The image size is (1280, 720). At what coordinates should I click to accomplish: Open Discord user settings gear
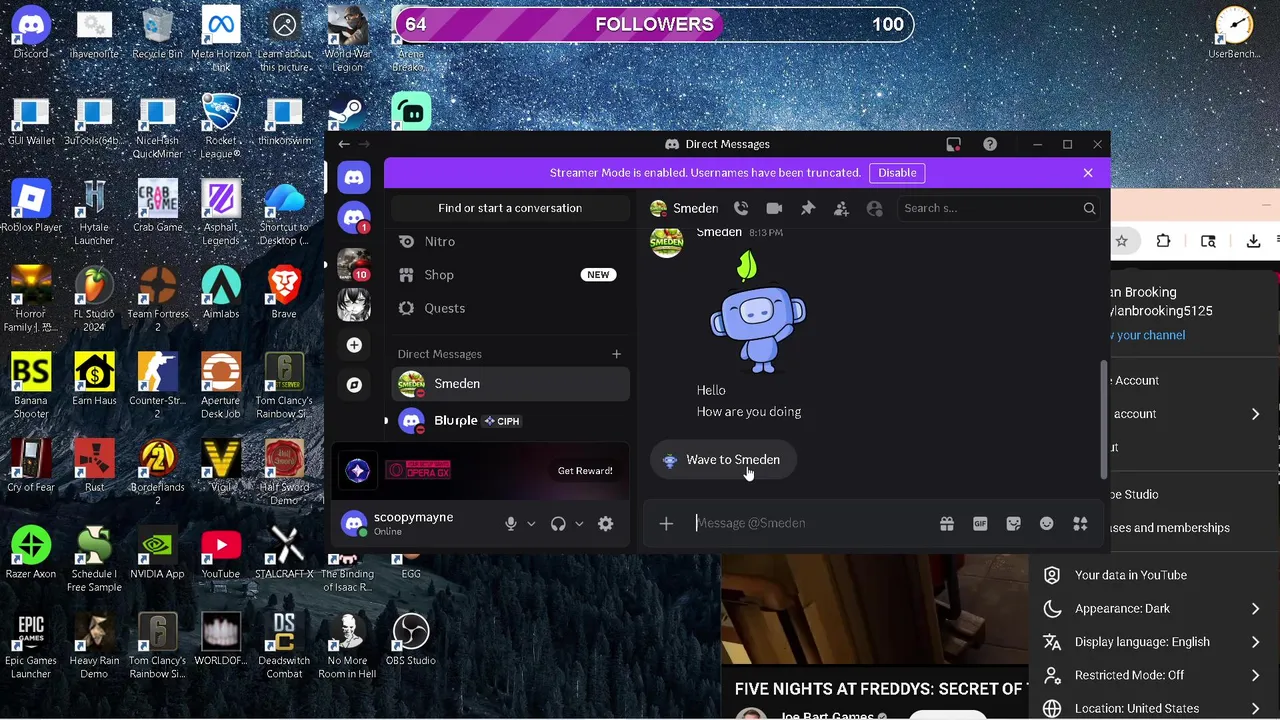pyautogui.click(x=606, y=524)
